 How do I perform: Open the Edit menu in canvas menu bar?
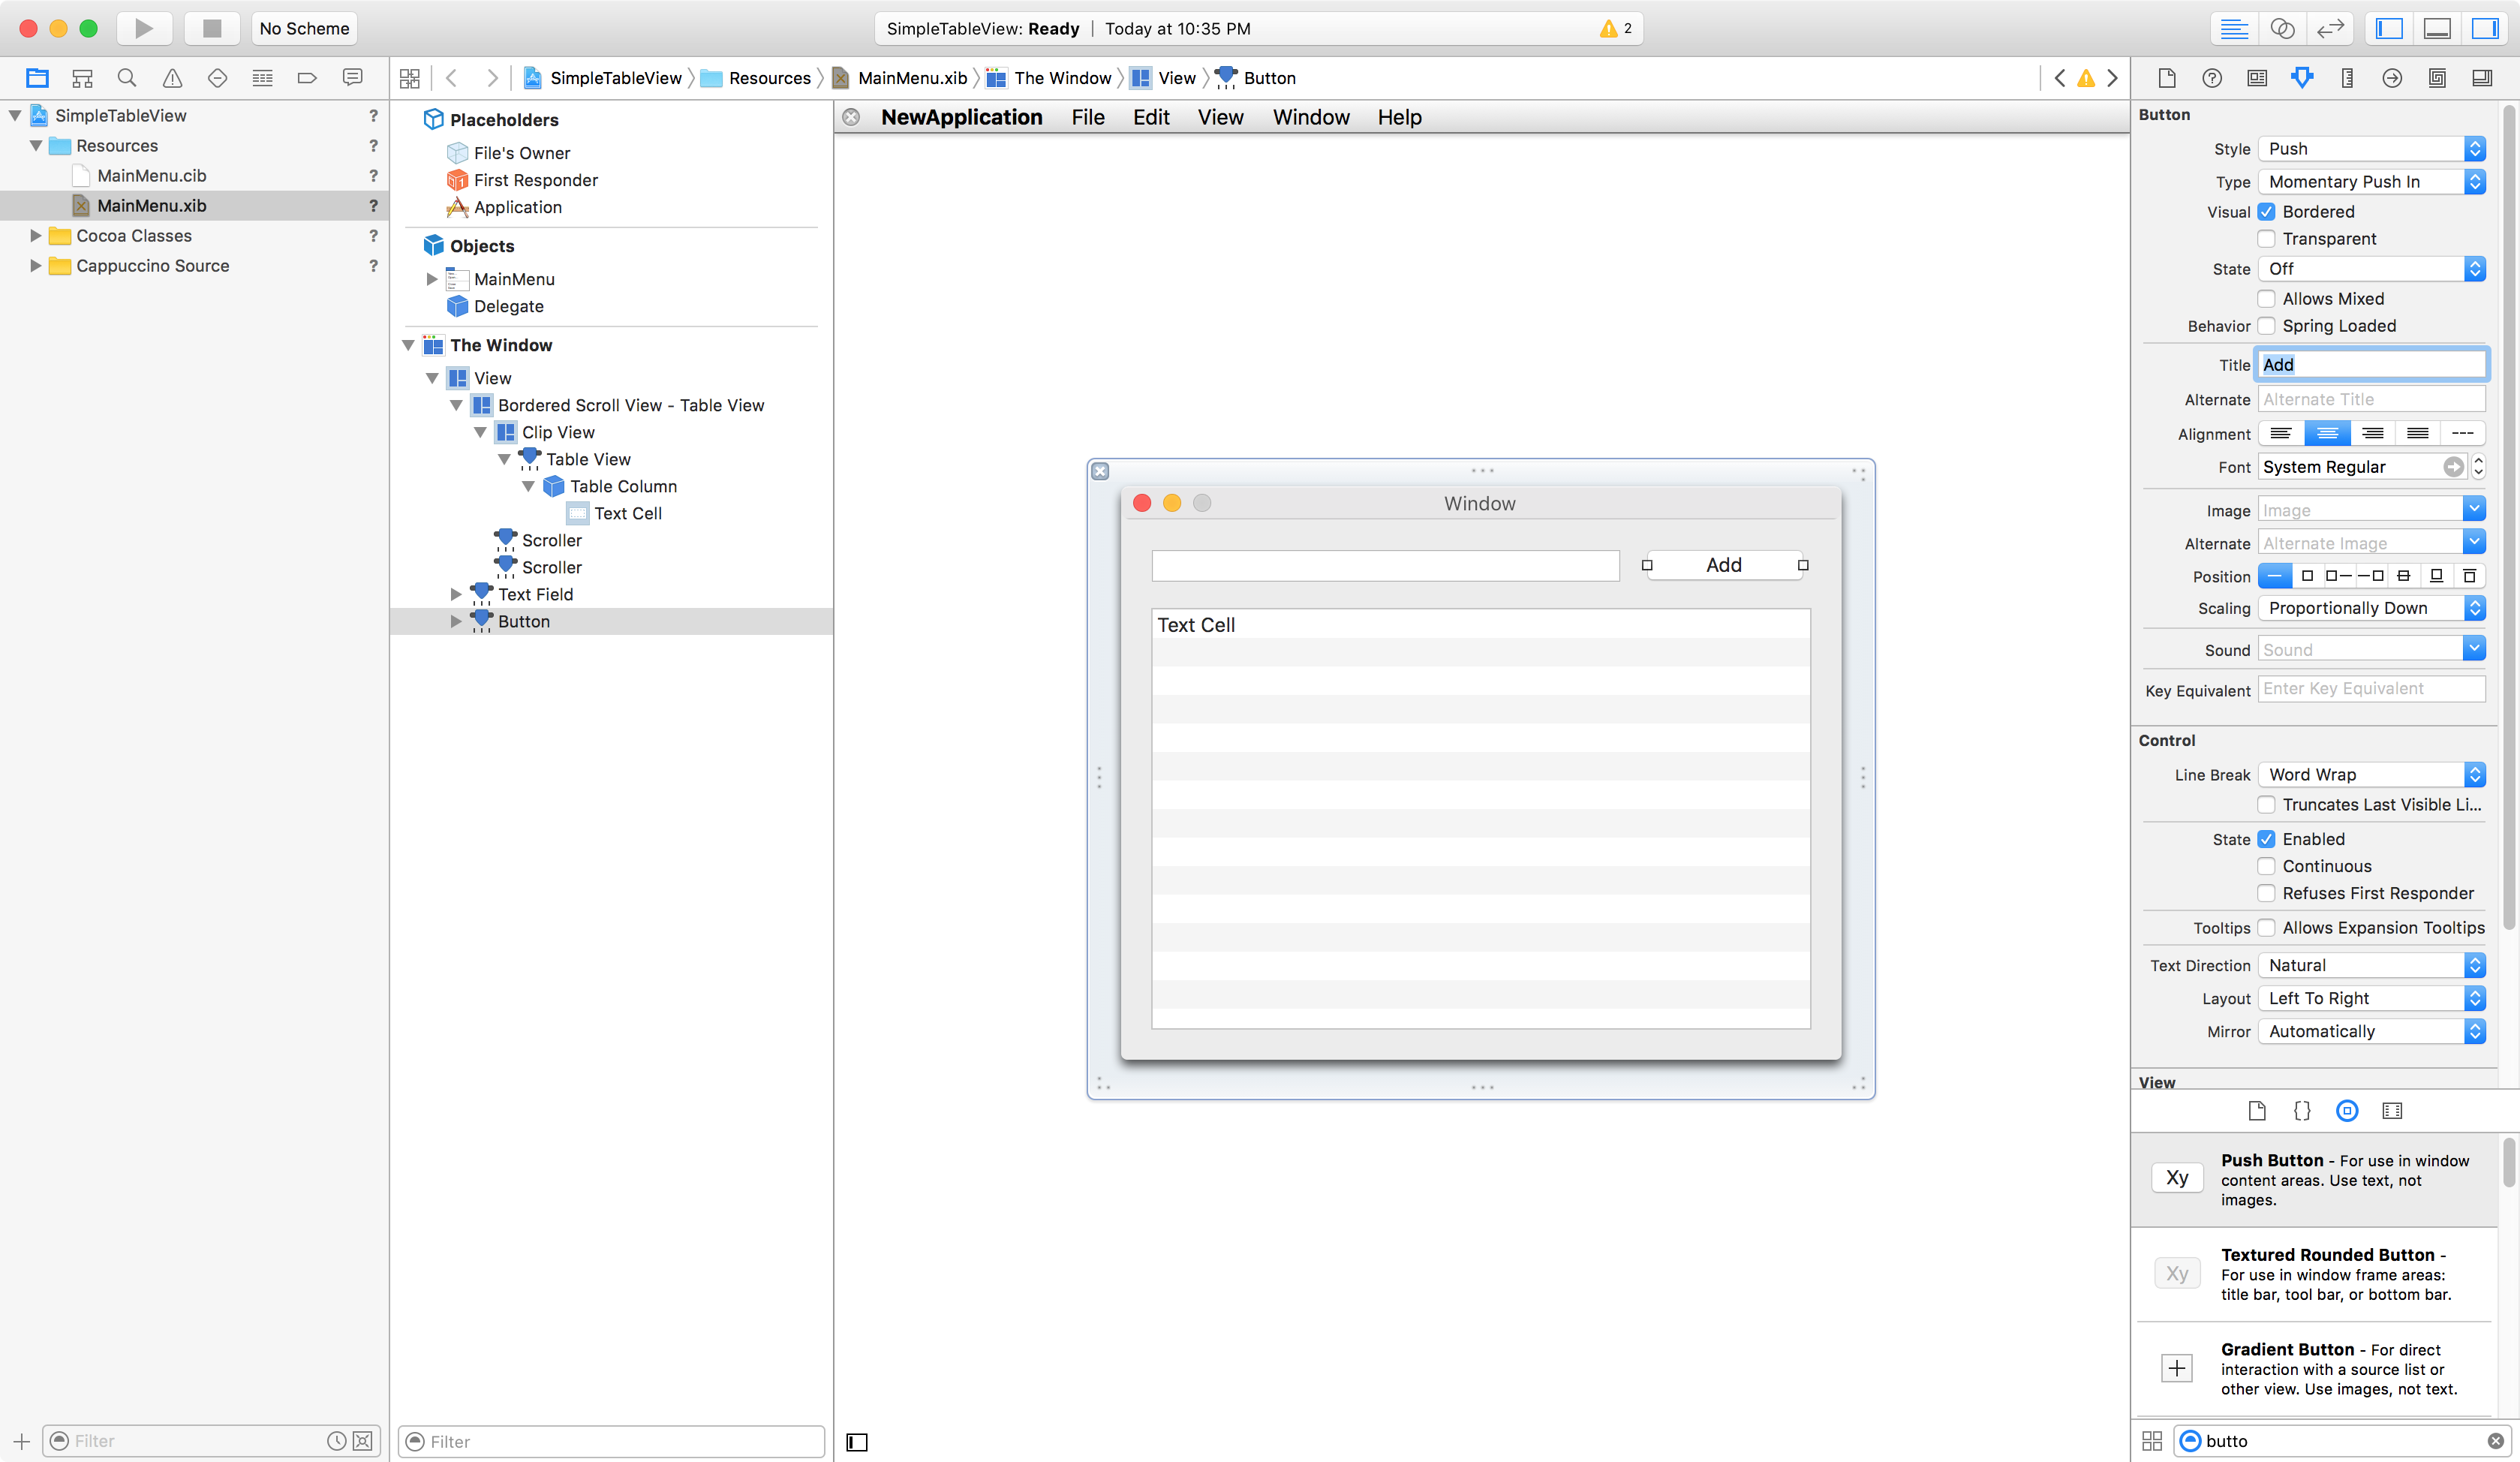[1151, 117]
